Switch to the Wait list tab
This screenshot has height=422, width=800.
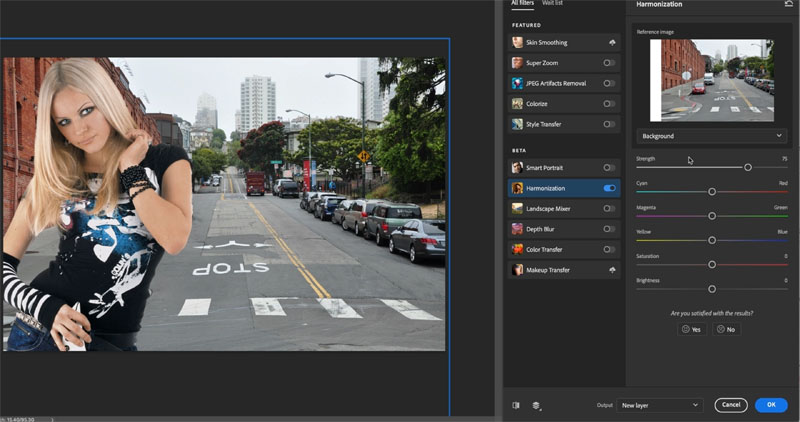click(552, 3)
